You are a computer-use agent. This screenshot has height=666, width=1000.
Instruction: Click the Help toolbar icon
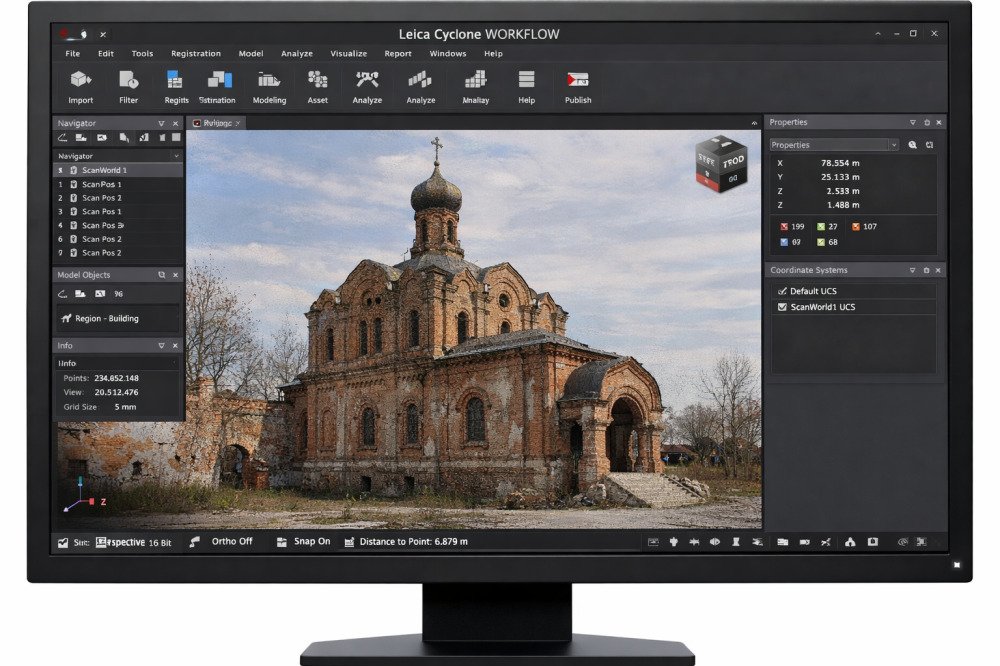(526, 80)
